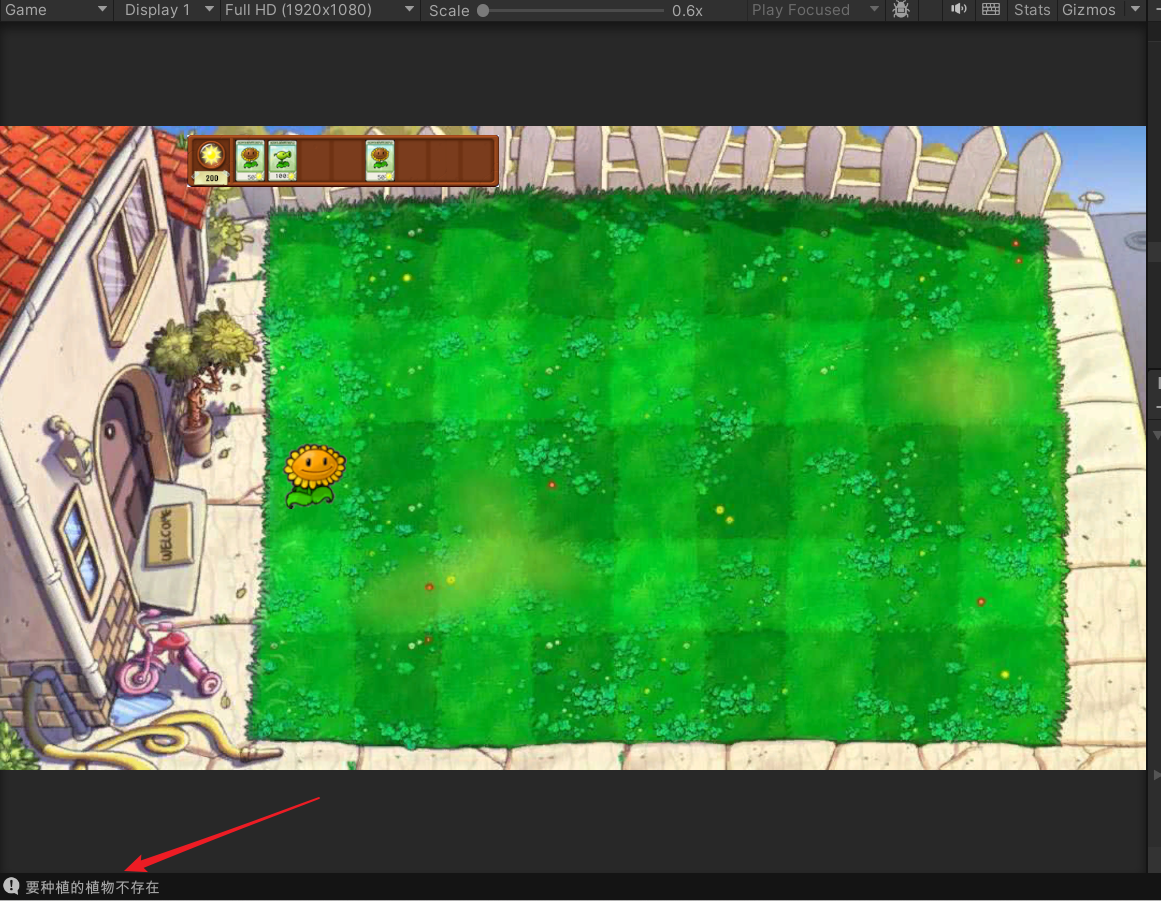
Task: Click the Scale slider handle
Action: point(483,10)
